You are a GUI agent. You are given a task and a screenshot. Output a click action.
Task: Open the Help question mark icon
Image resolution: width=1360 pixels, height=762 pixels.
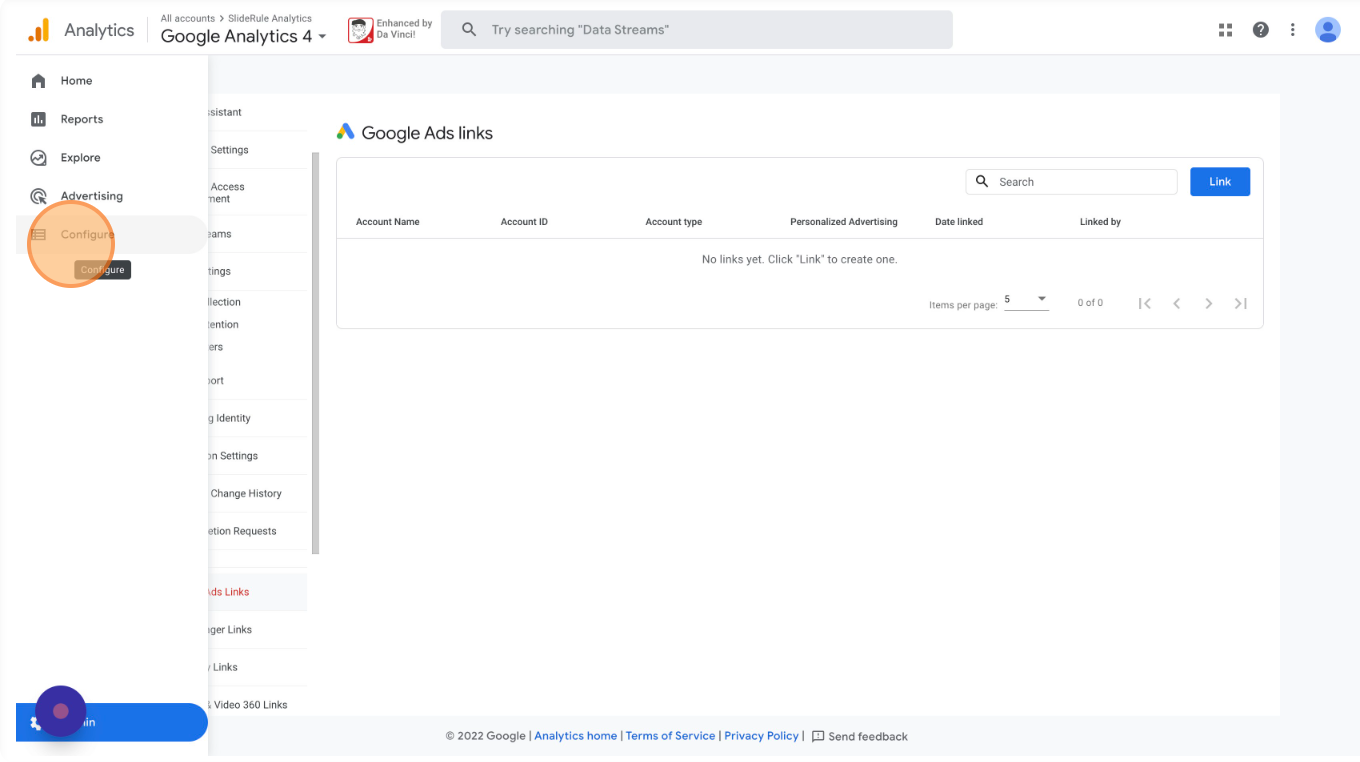[1260, 30]
